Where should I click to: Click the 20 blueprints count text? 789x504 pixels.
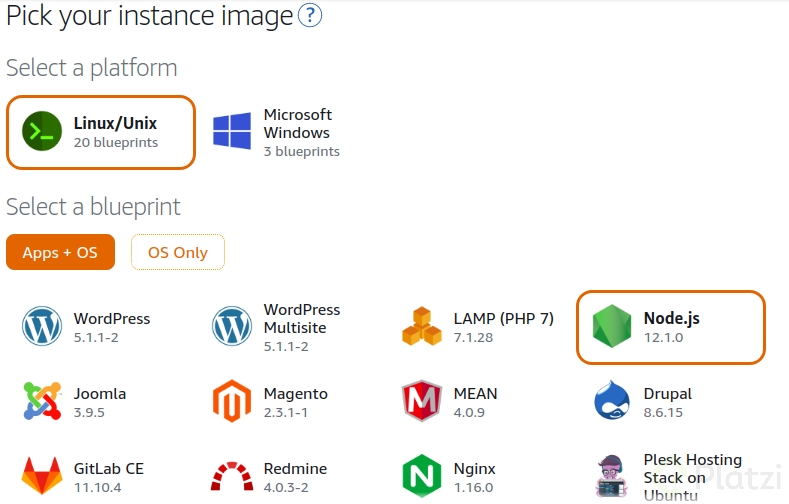click(x=116, y=143)
